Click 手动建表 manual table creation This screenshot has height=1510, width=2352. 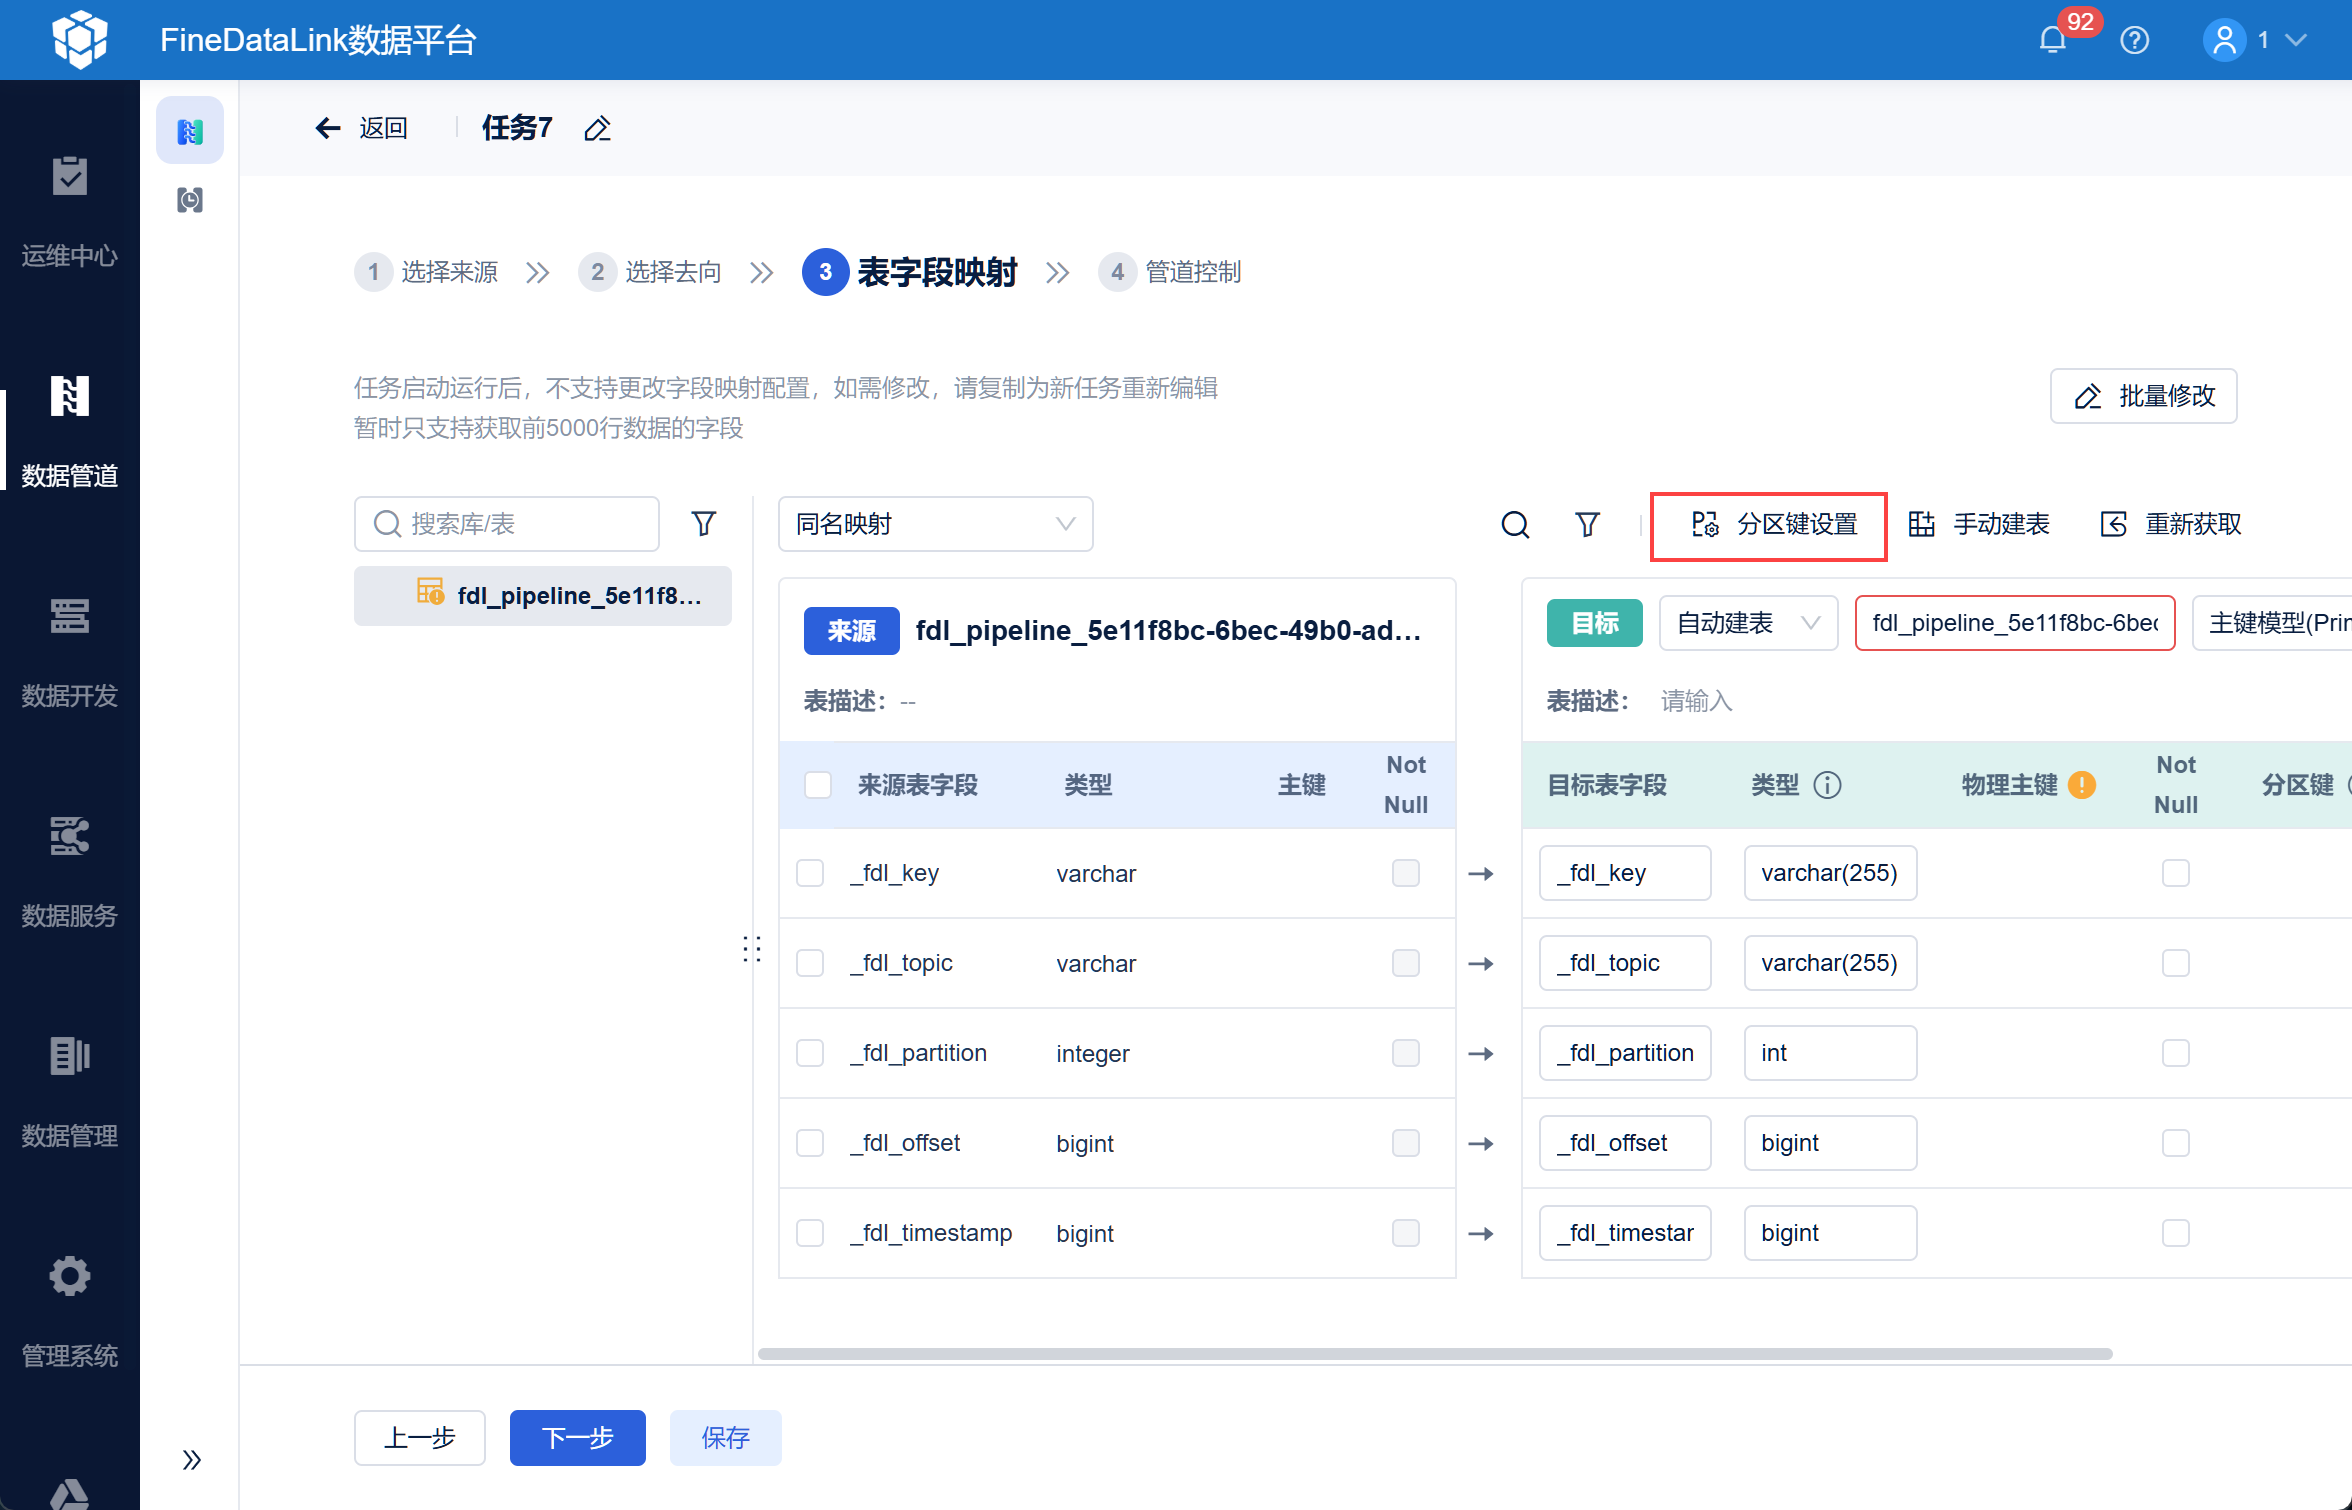(x=1980, y=524)
